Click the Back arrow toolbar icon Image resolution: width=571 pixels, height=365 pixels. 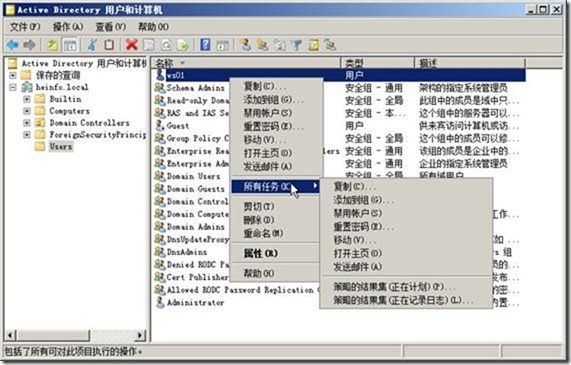point(13,45)
